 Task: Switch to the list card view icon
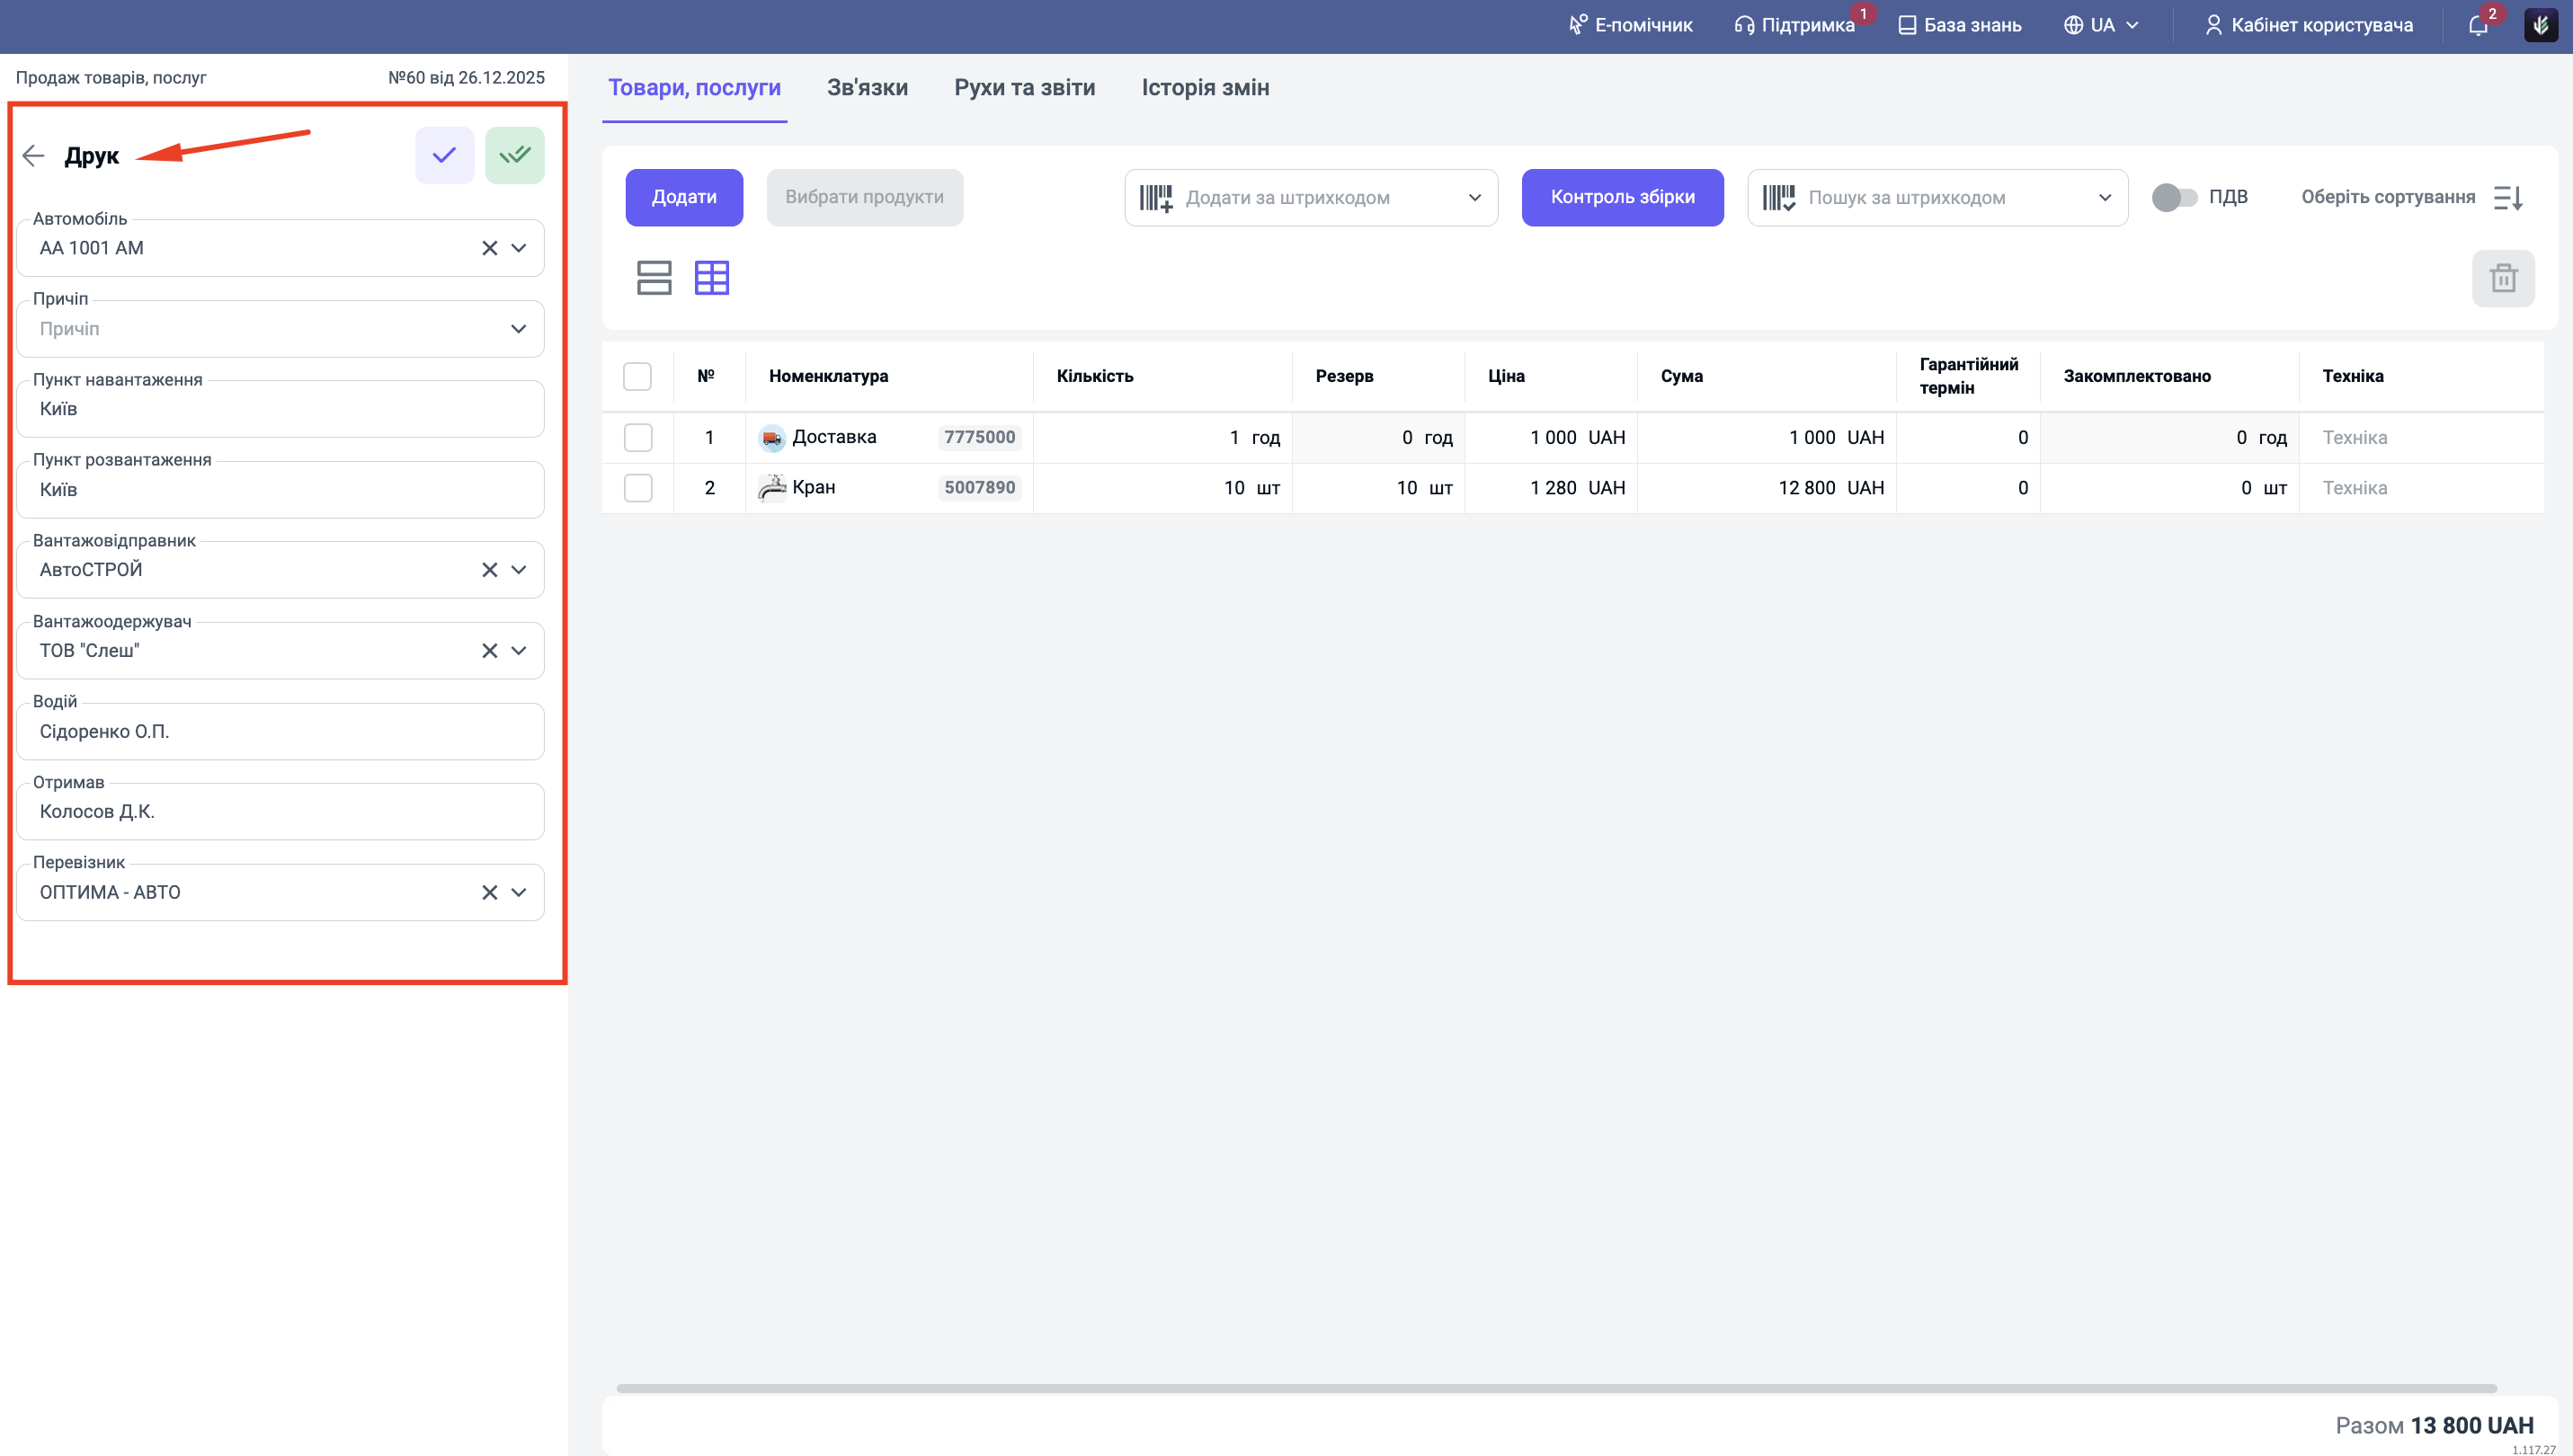(654, 277)
